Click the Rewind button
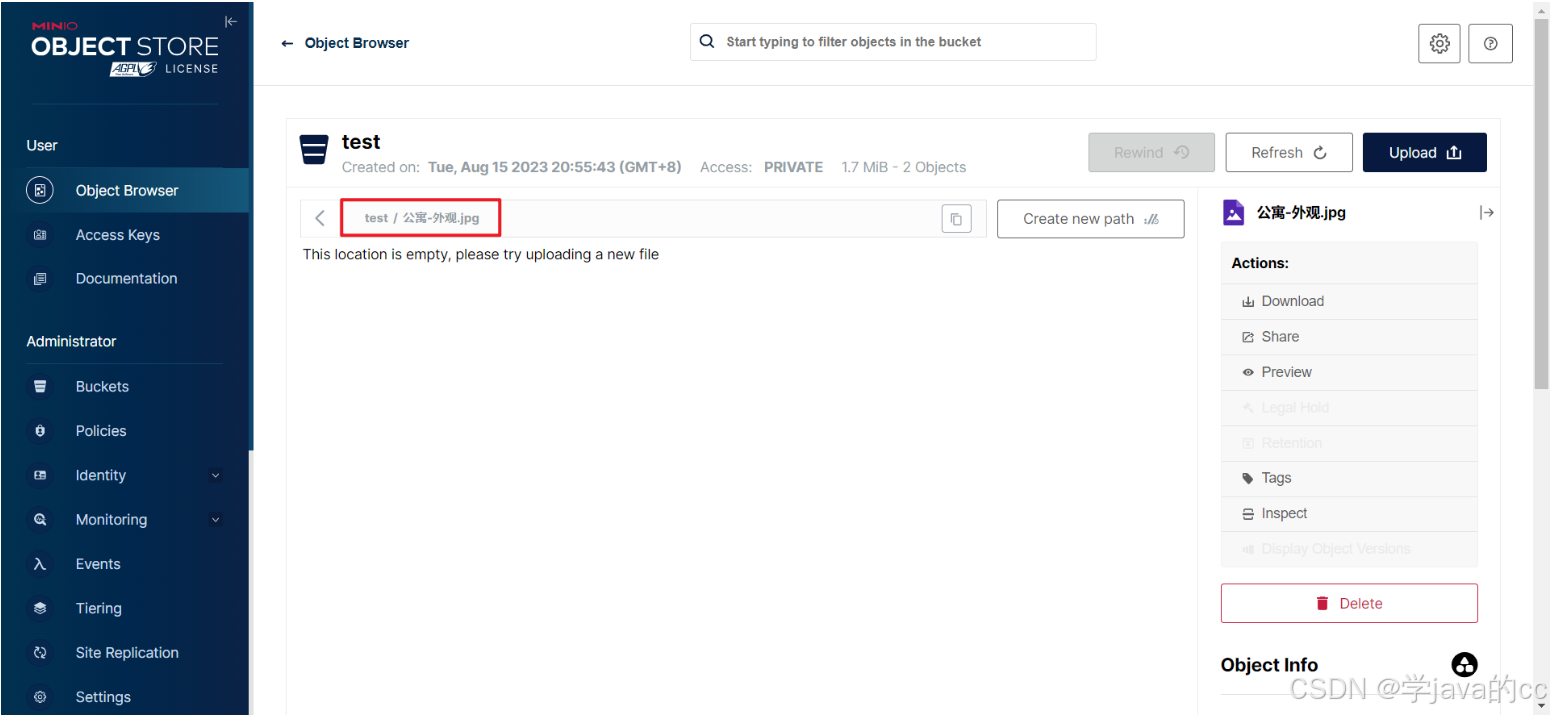 (1152, 153)
